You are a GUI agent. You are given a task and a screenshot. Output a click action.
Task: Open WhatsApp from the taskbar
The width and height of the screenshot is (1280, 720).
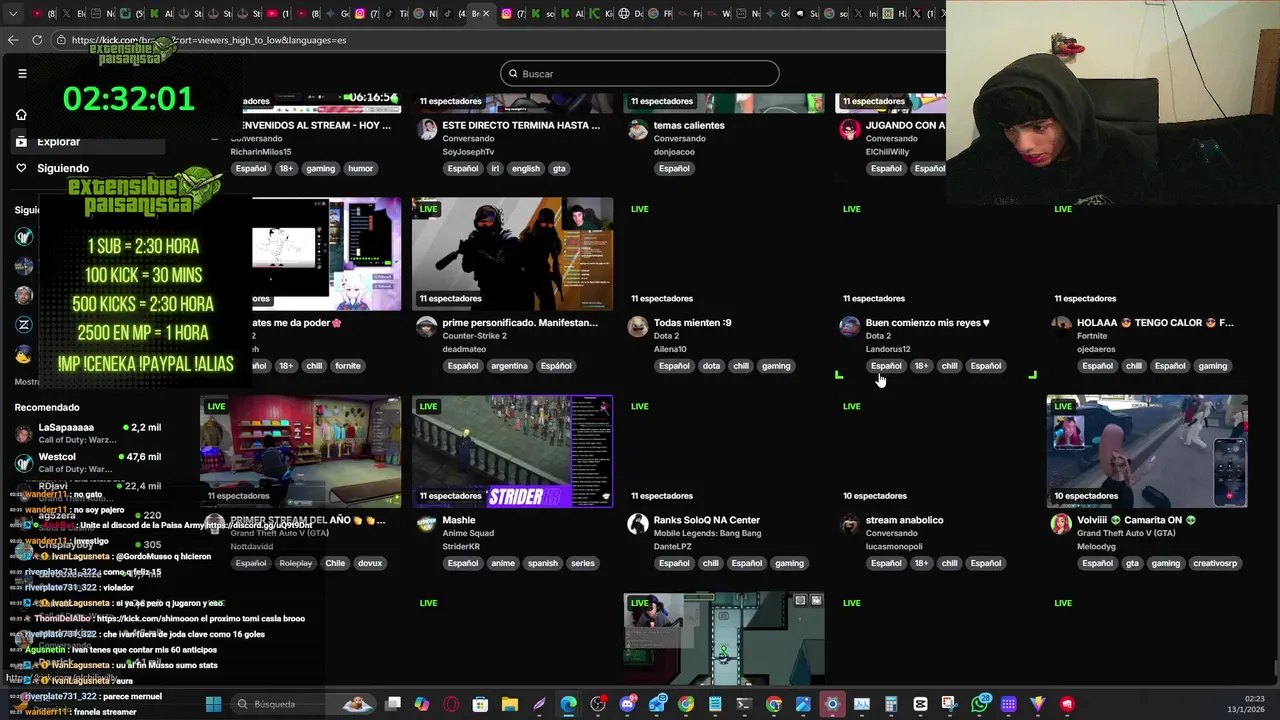pos(979,704)
